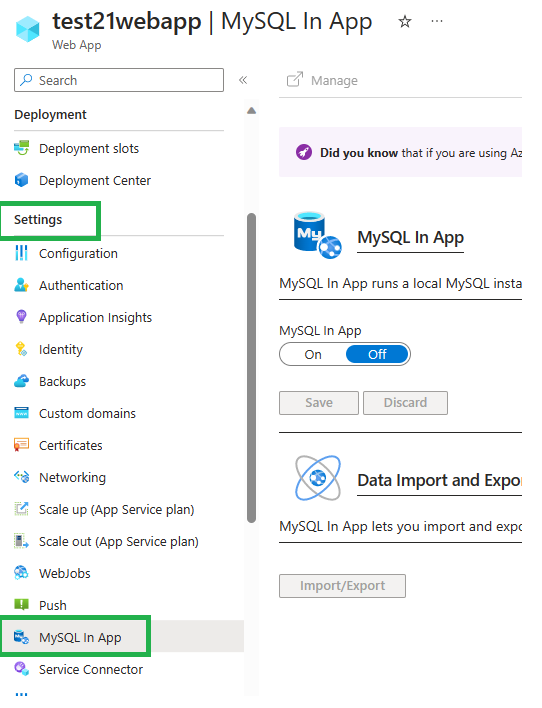The height and width of the screenshot is (708, 542).
Task: Favorite the page with the star icon
Action: (405, 21)
